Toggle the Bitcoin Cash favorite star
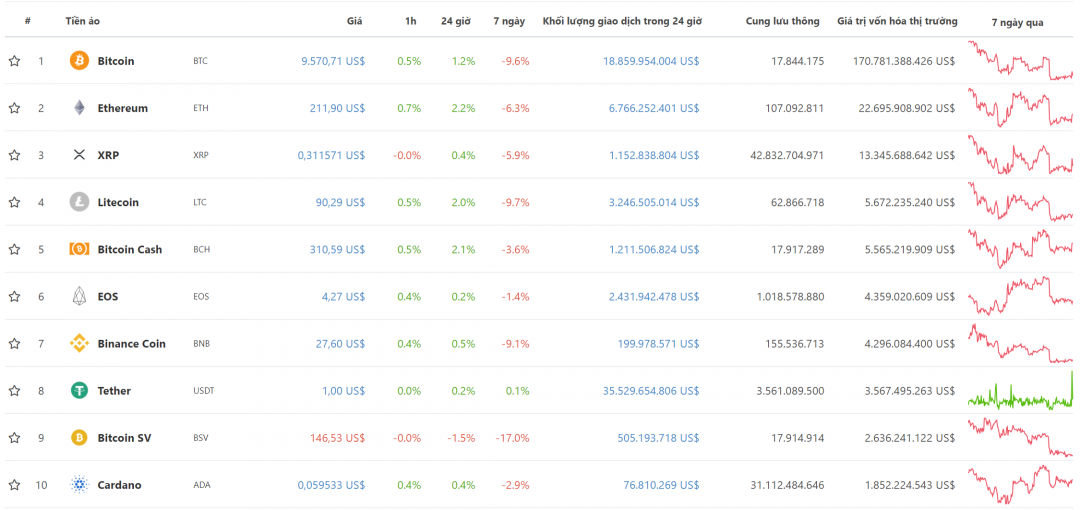 pos(14,249)
